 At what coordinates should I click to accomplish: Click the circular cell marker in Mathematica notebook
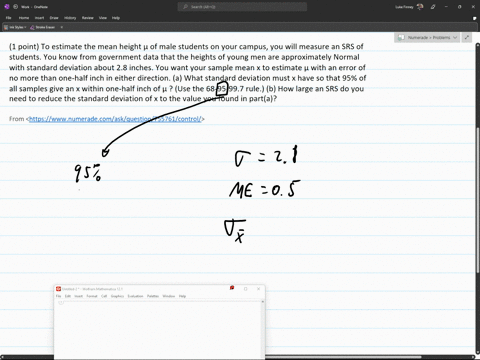pos(61,302)
